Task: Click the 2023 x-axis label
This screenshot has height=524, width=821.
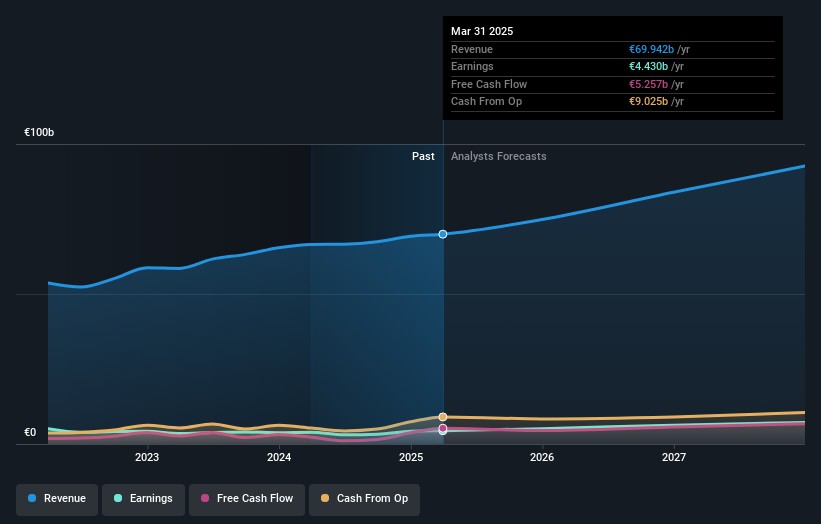Action: pos(147,458)
